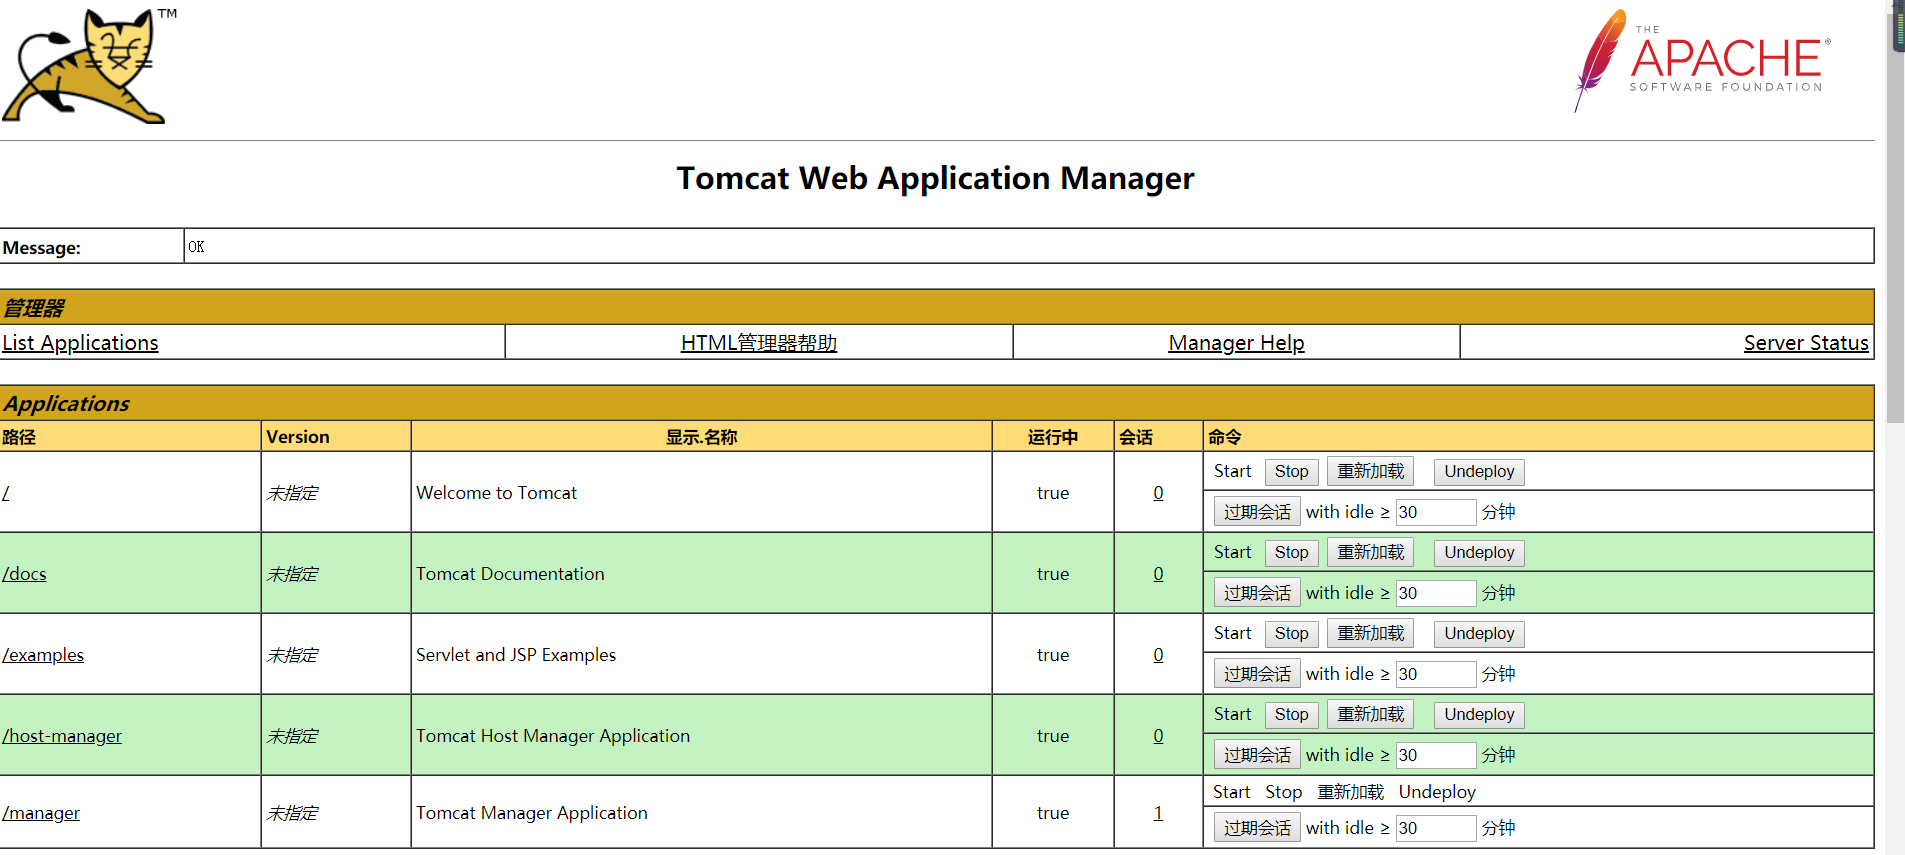This screenshot has height=855, width=1905.
Task: Open the /examples application link
Action: (43, 655)
